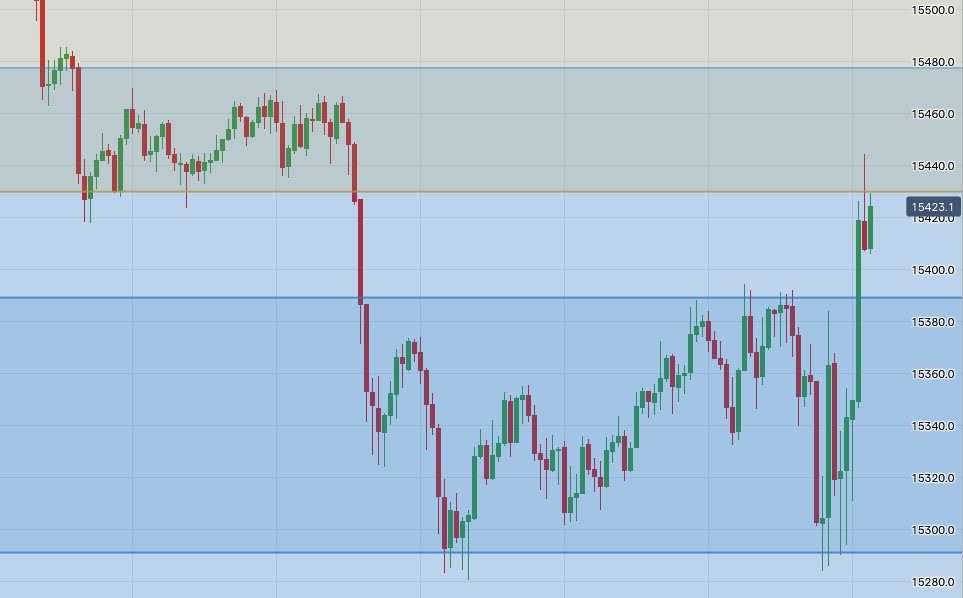Click the current price tag 15423.1
The width and height of the screenshot is (963, 598).
(x=933, y=207)
